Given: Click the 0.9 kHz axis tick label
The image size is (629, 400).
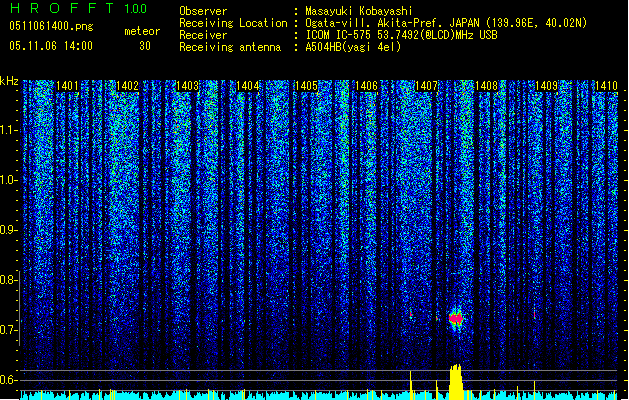Looking at the screenshot, I should point(8,230).
